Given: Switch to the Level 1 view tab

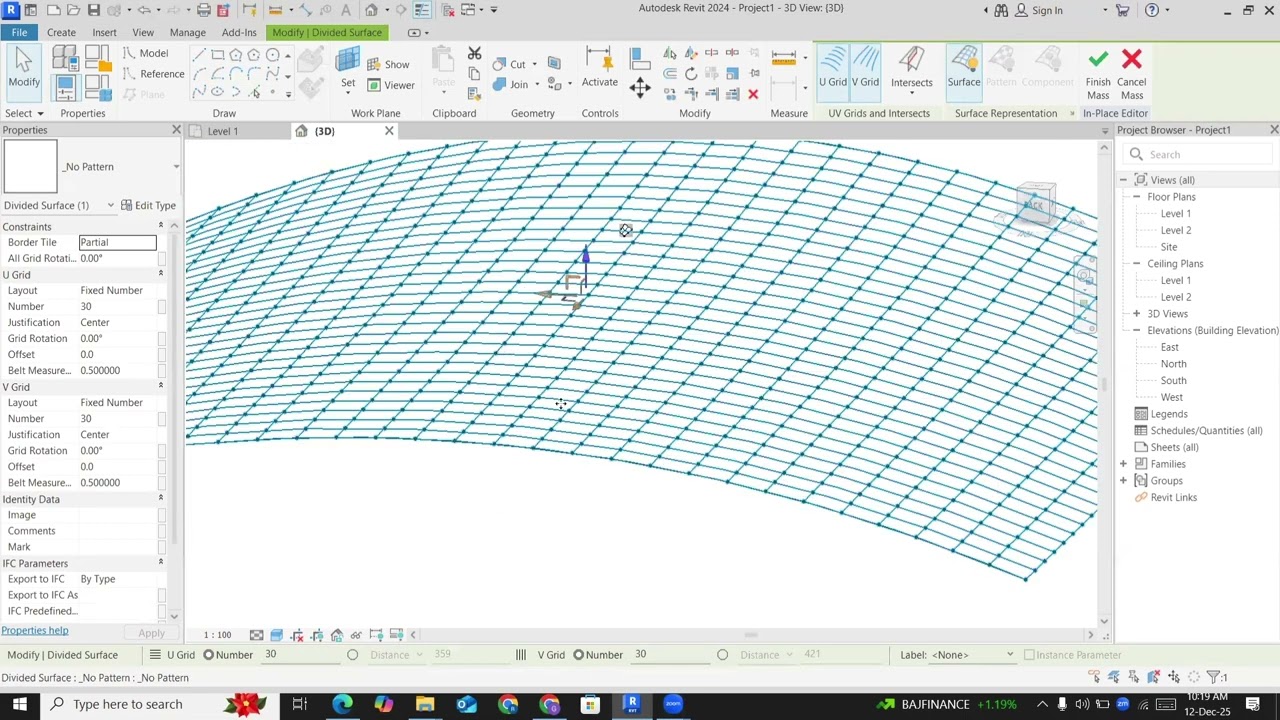Looking at the screenshot, I should 222,131.
